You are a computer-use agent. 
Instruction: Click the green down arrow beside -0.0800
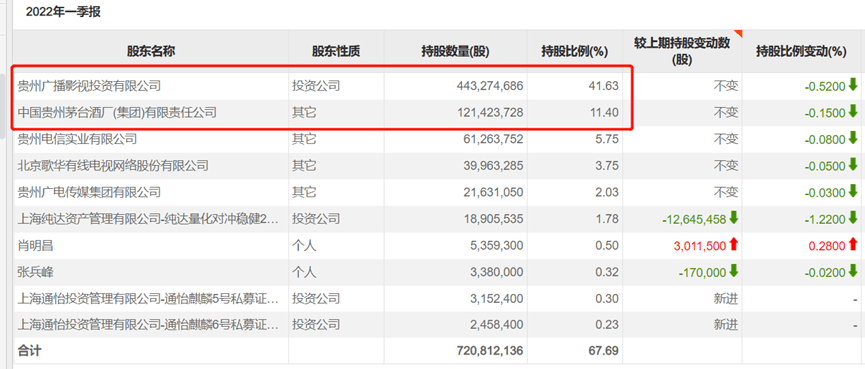point(853,138)
